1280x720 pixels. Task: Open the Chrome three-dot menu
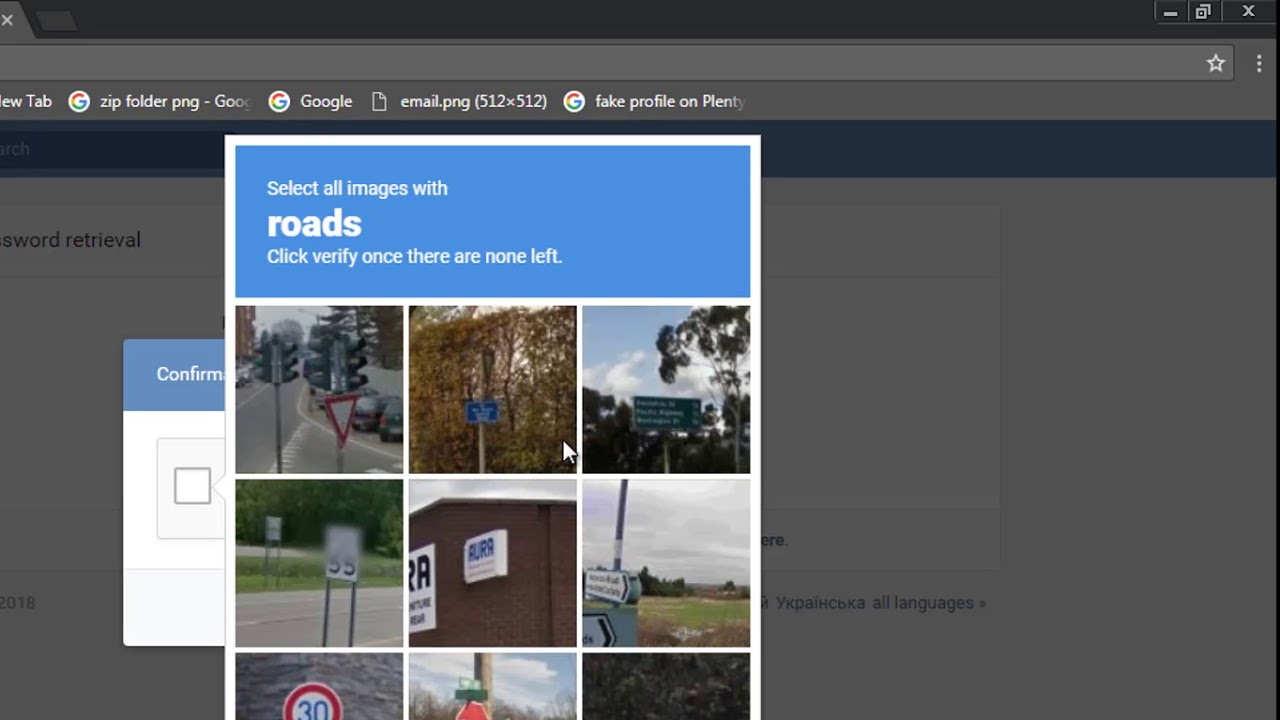point(1258,63)
